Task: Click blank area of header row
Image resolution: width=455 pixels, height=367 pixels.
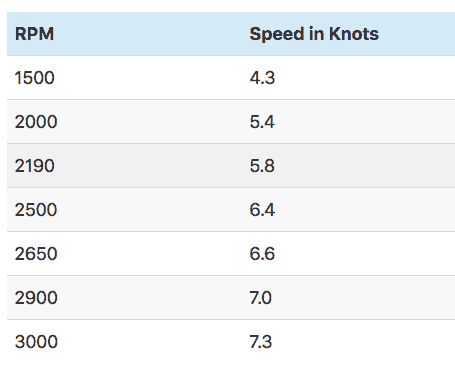Action: click(x=418, y=34)
